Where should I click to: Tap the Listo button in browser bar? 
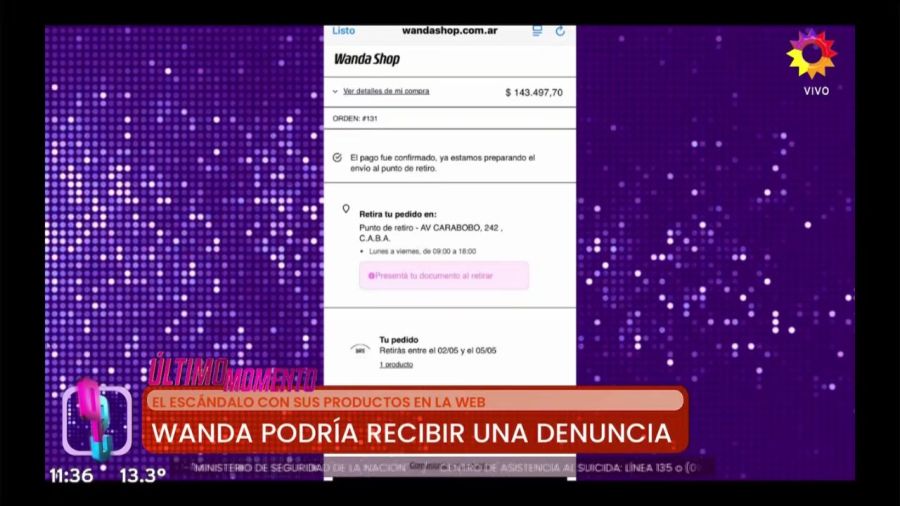[343, 31]
